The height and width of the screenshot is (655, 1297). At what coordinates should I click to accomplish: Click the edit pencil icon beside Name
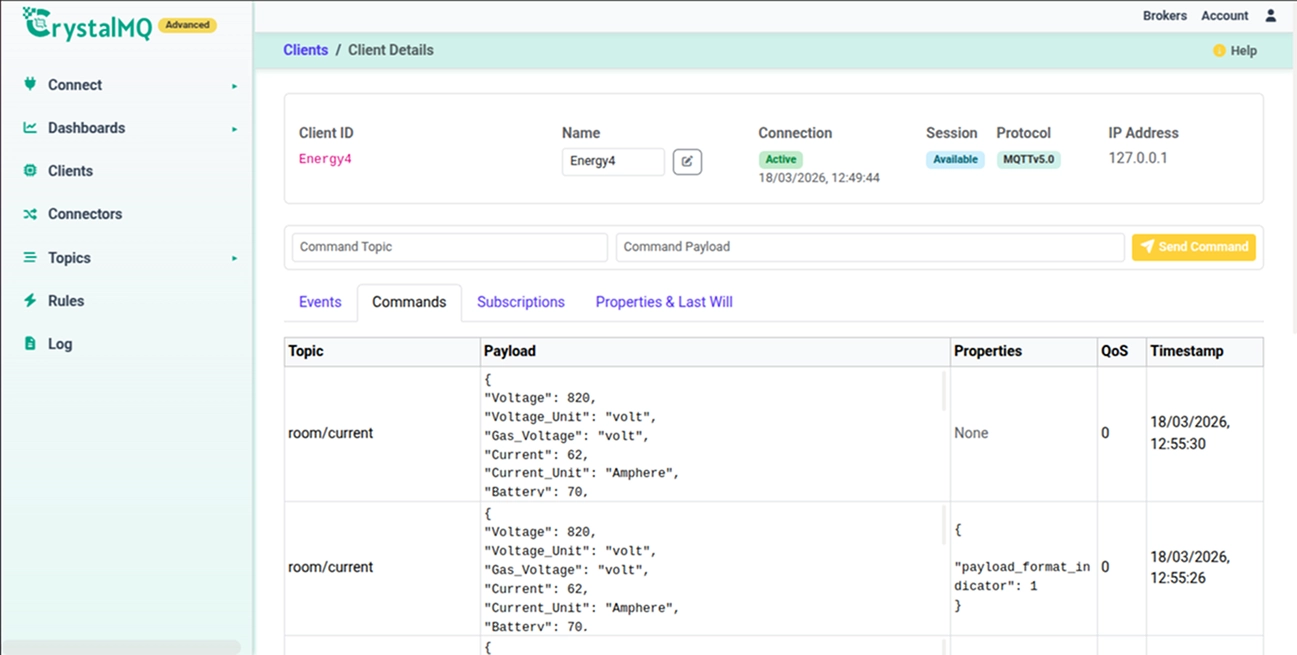[x=687, y=161]
